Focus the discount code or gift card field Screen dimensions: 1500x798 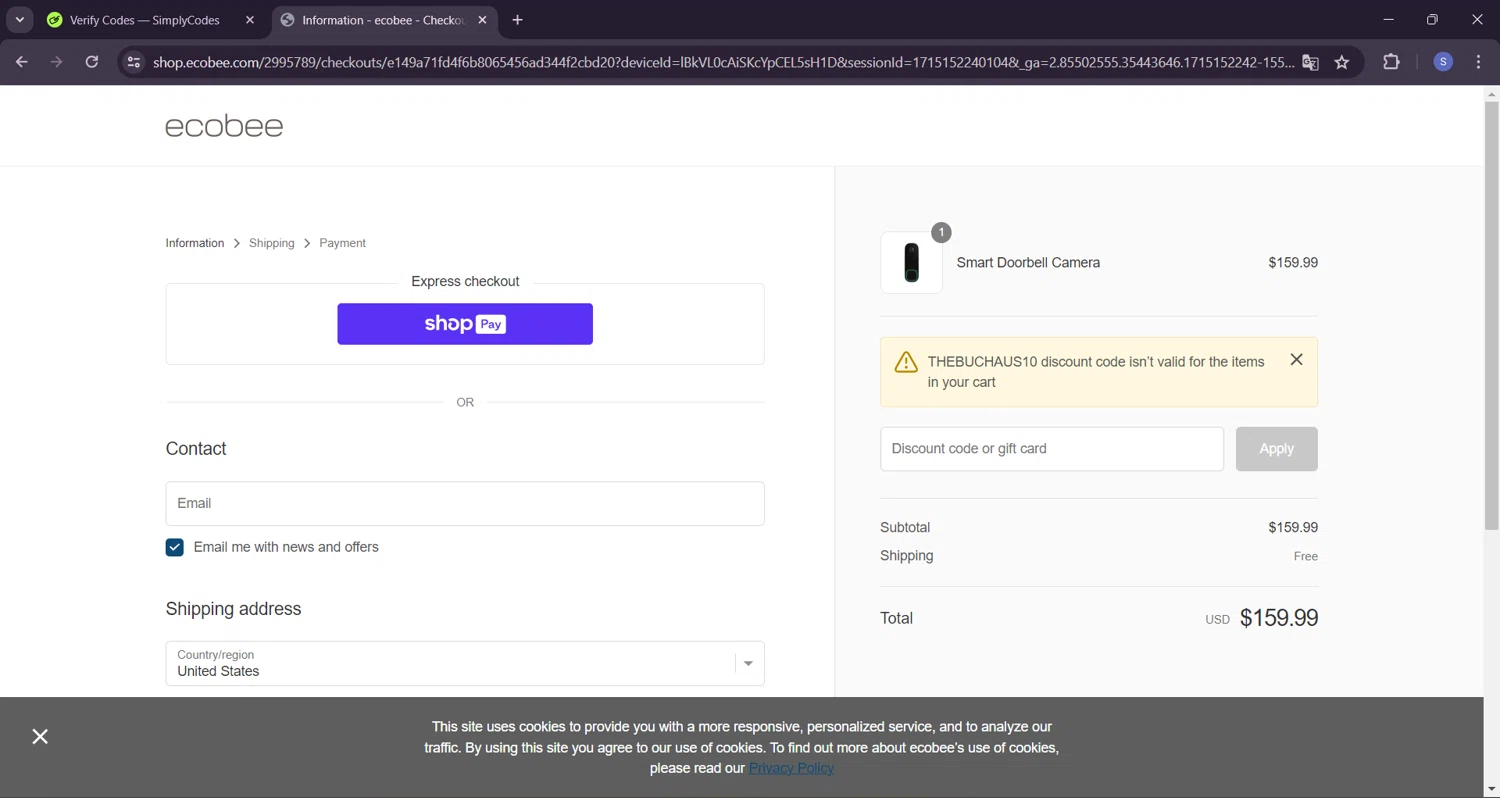(1051, 449)
